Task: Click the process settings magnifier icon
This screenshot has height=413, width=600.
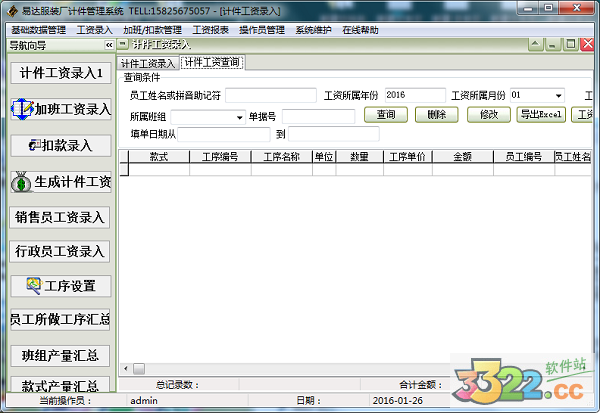Action: pyautogui.click(x=34, y=286)
